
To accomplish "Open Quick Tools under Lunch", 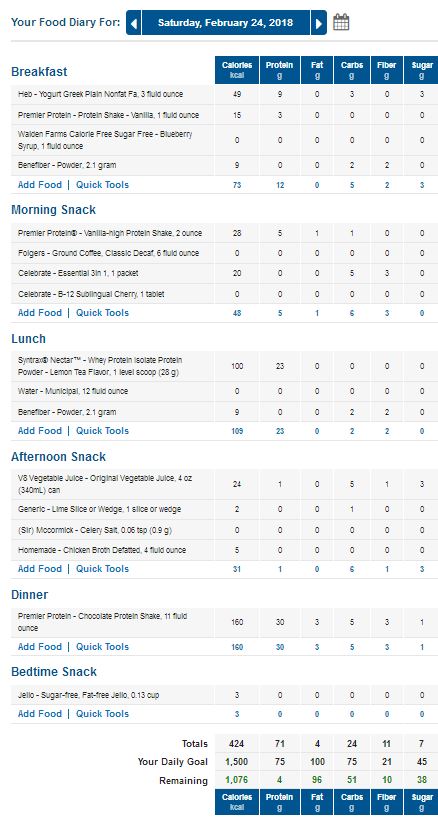I will (102, 431).
